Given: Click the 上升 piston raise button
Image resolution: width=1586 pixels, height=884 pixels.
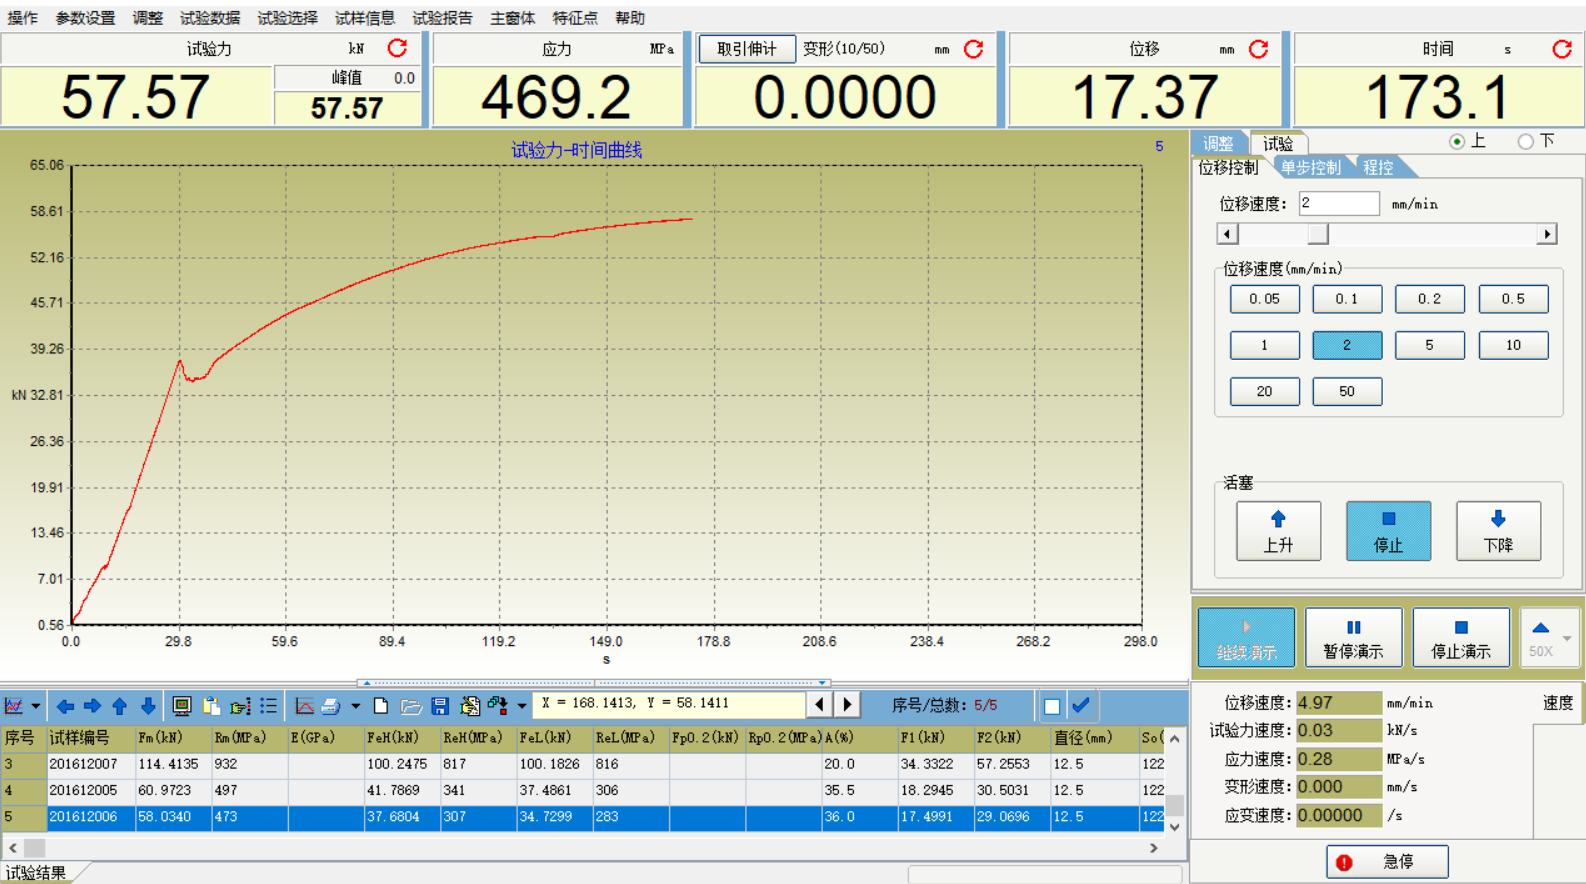Looking at the screenshot, I should pyautogui.click(x=1278, y=530).
